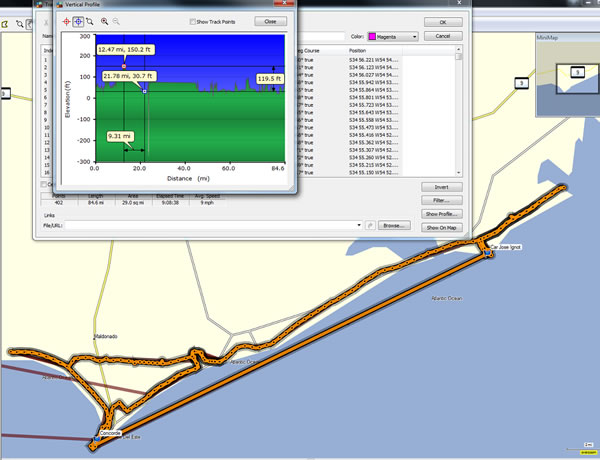Click the red marker at 12.47 mi
Image resolution: width=600 pixels, height=460 pixels.
(x=124, y=66)
